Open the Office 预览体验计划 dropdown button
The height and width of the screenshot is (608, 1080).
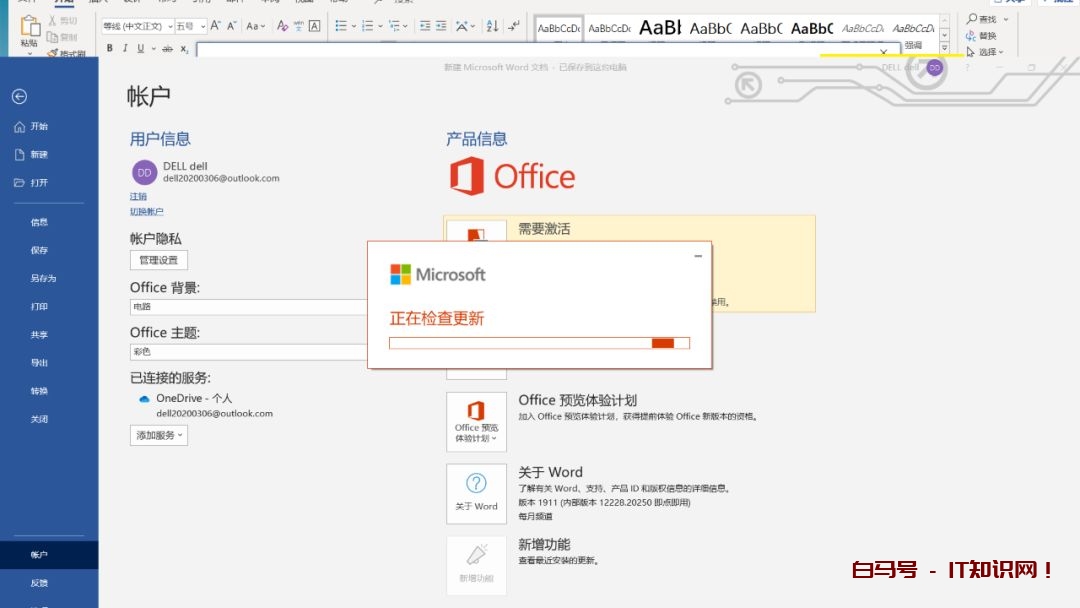(476, 422)
